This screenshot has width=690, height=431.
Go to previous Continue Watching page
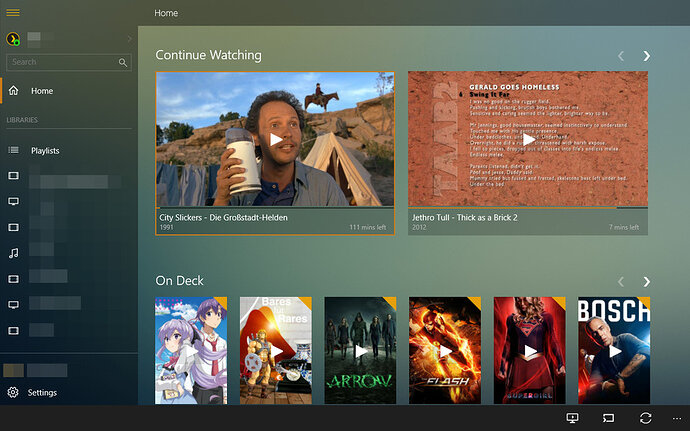click(x=621, y=56)
